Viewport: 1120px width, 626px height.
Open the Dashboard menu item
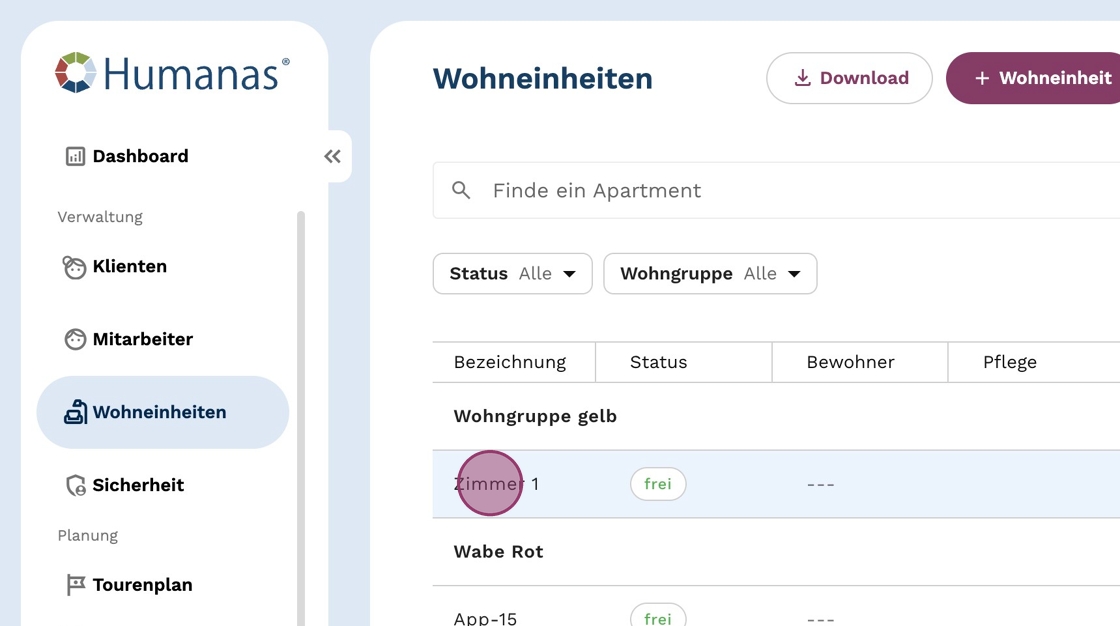point(140,156)
